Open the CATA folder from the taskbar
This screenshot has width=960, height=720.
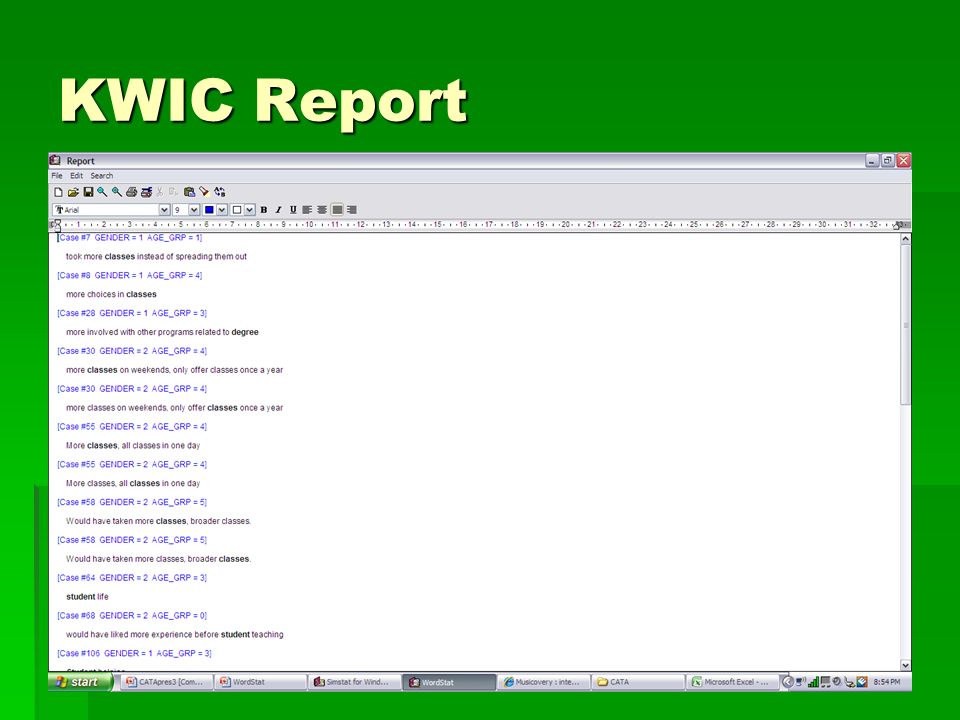pyautogui.click(x=638, y=682)
